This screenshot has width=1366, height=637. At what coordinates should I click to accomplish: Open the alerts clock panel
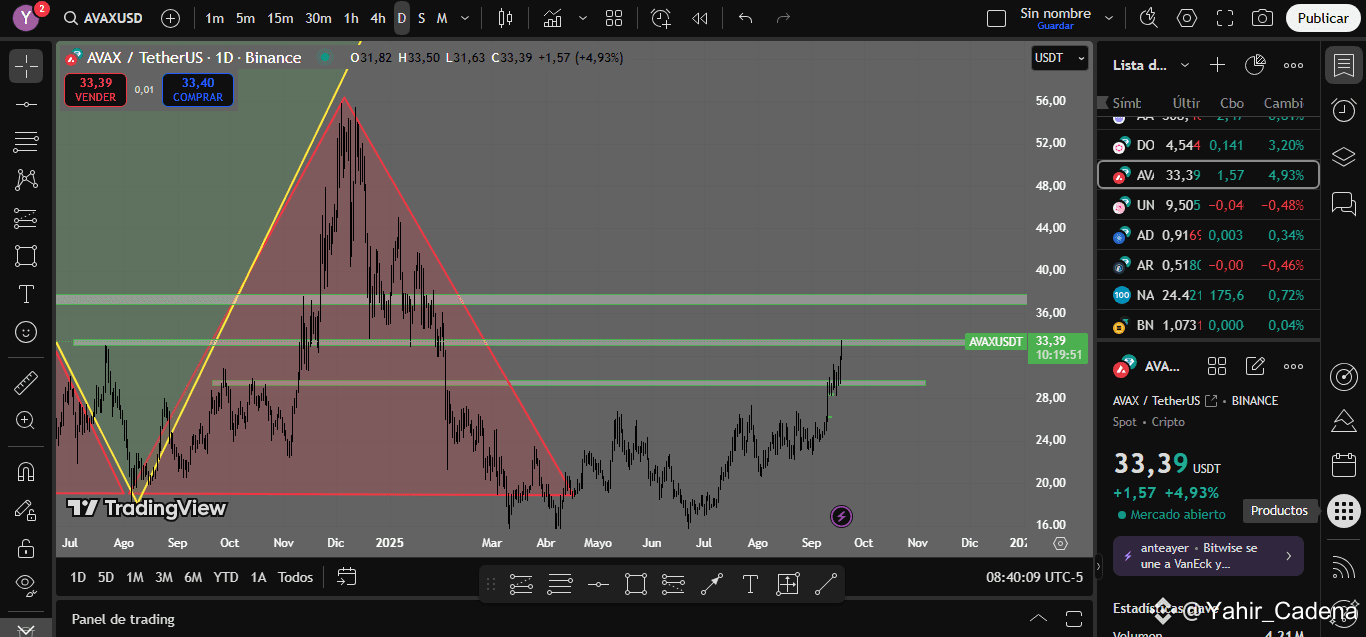click(1344, 110)
